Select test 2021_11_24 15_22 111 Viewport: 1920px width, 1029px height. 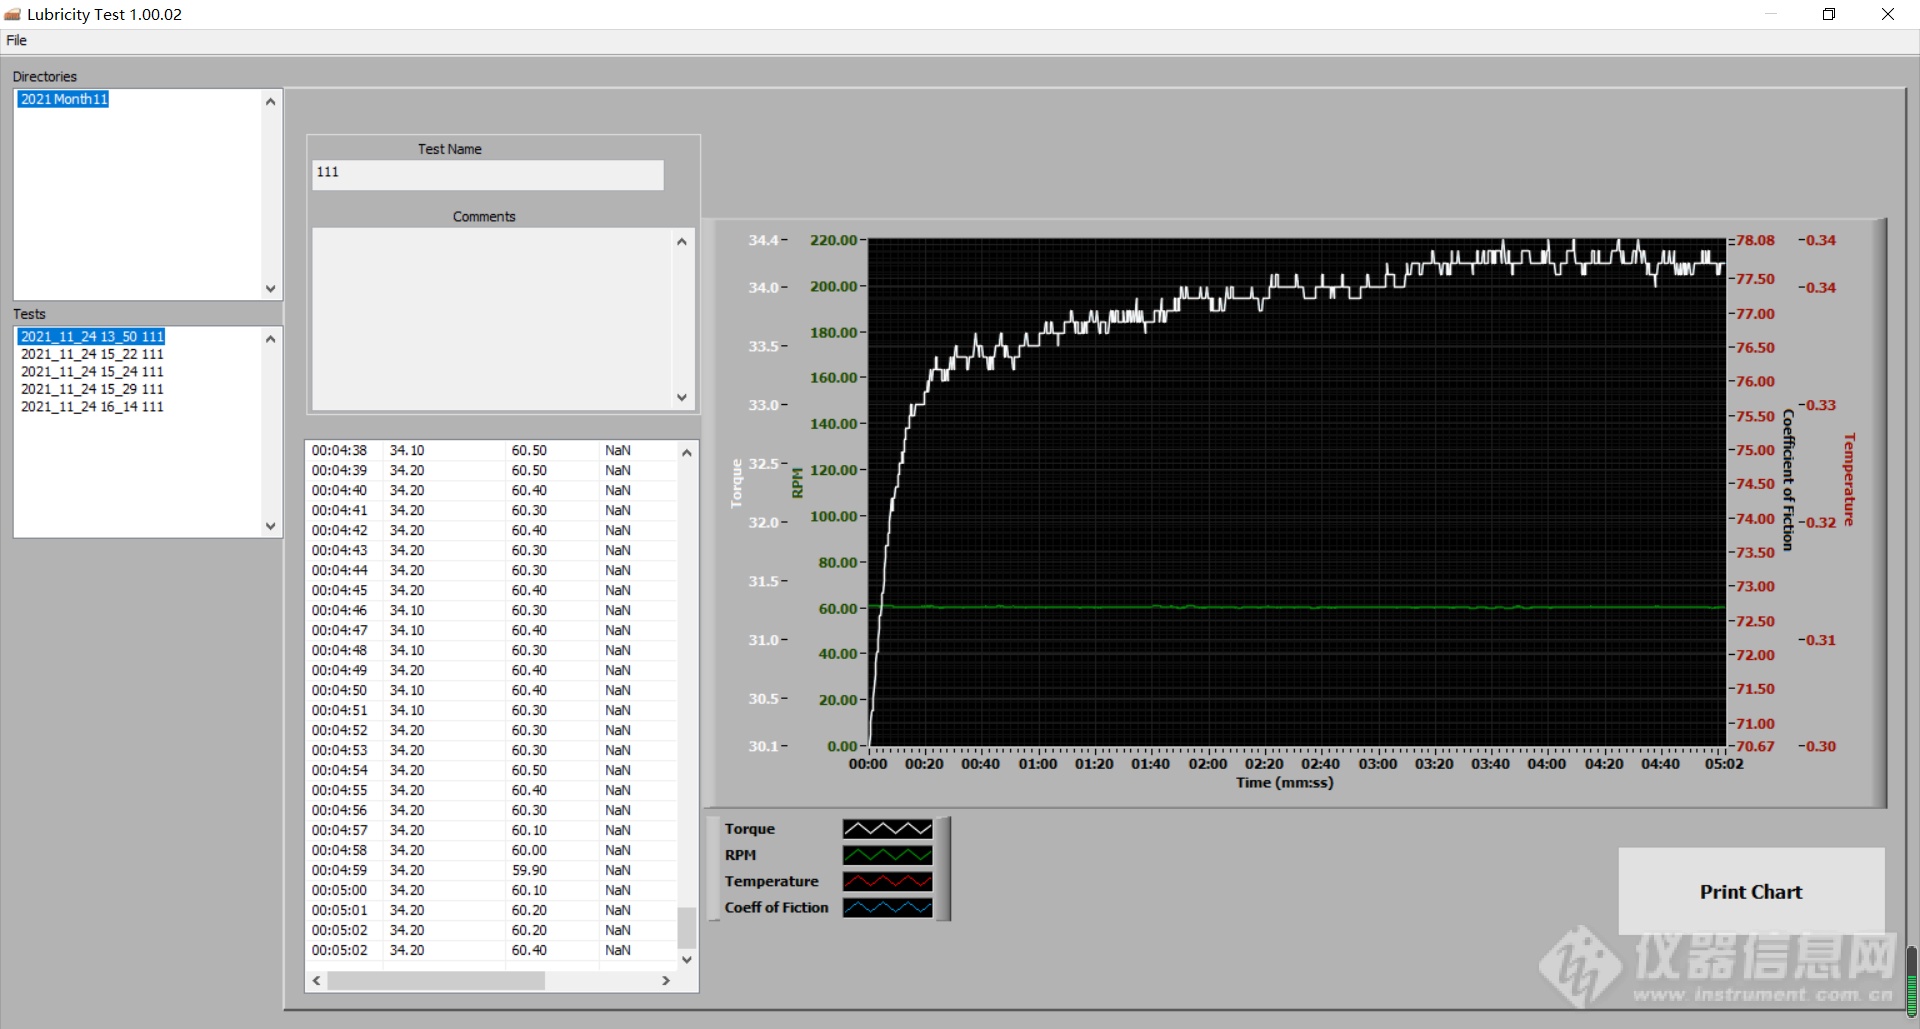[92, 354]
